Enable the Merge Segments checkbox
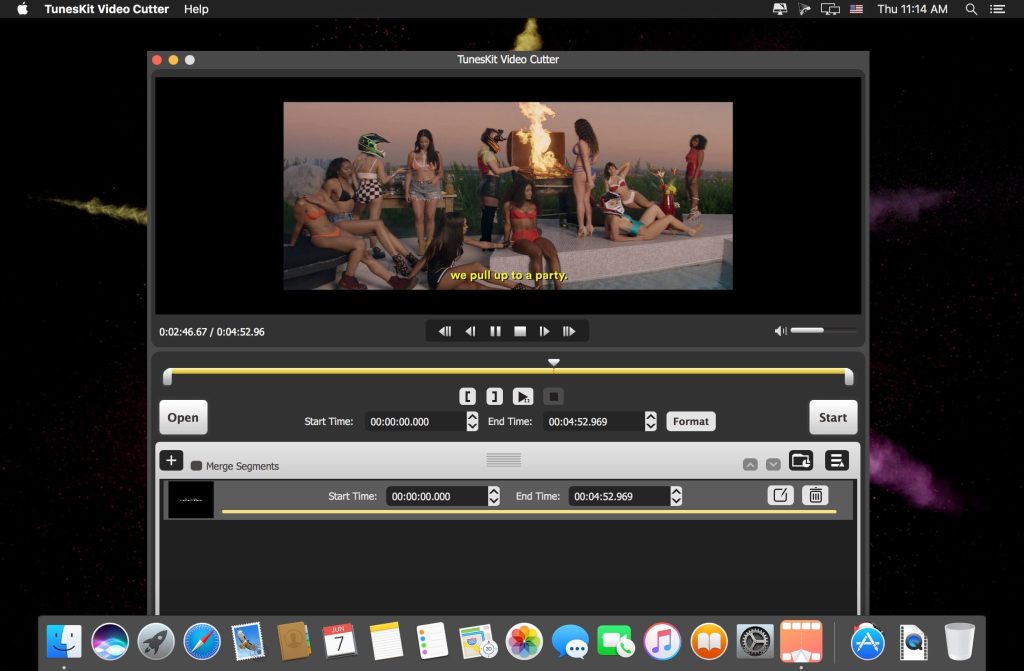Image resolution: width=1024 pixels, height=671 pixels. 196,466
